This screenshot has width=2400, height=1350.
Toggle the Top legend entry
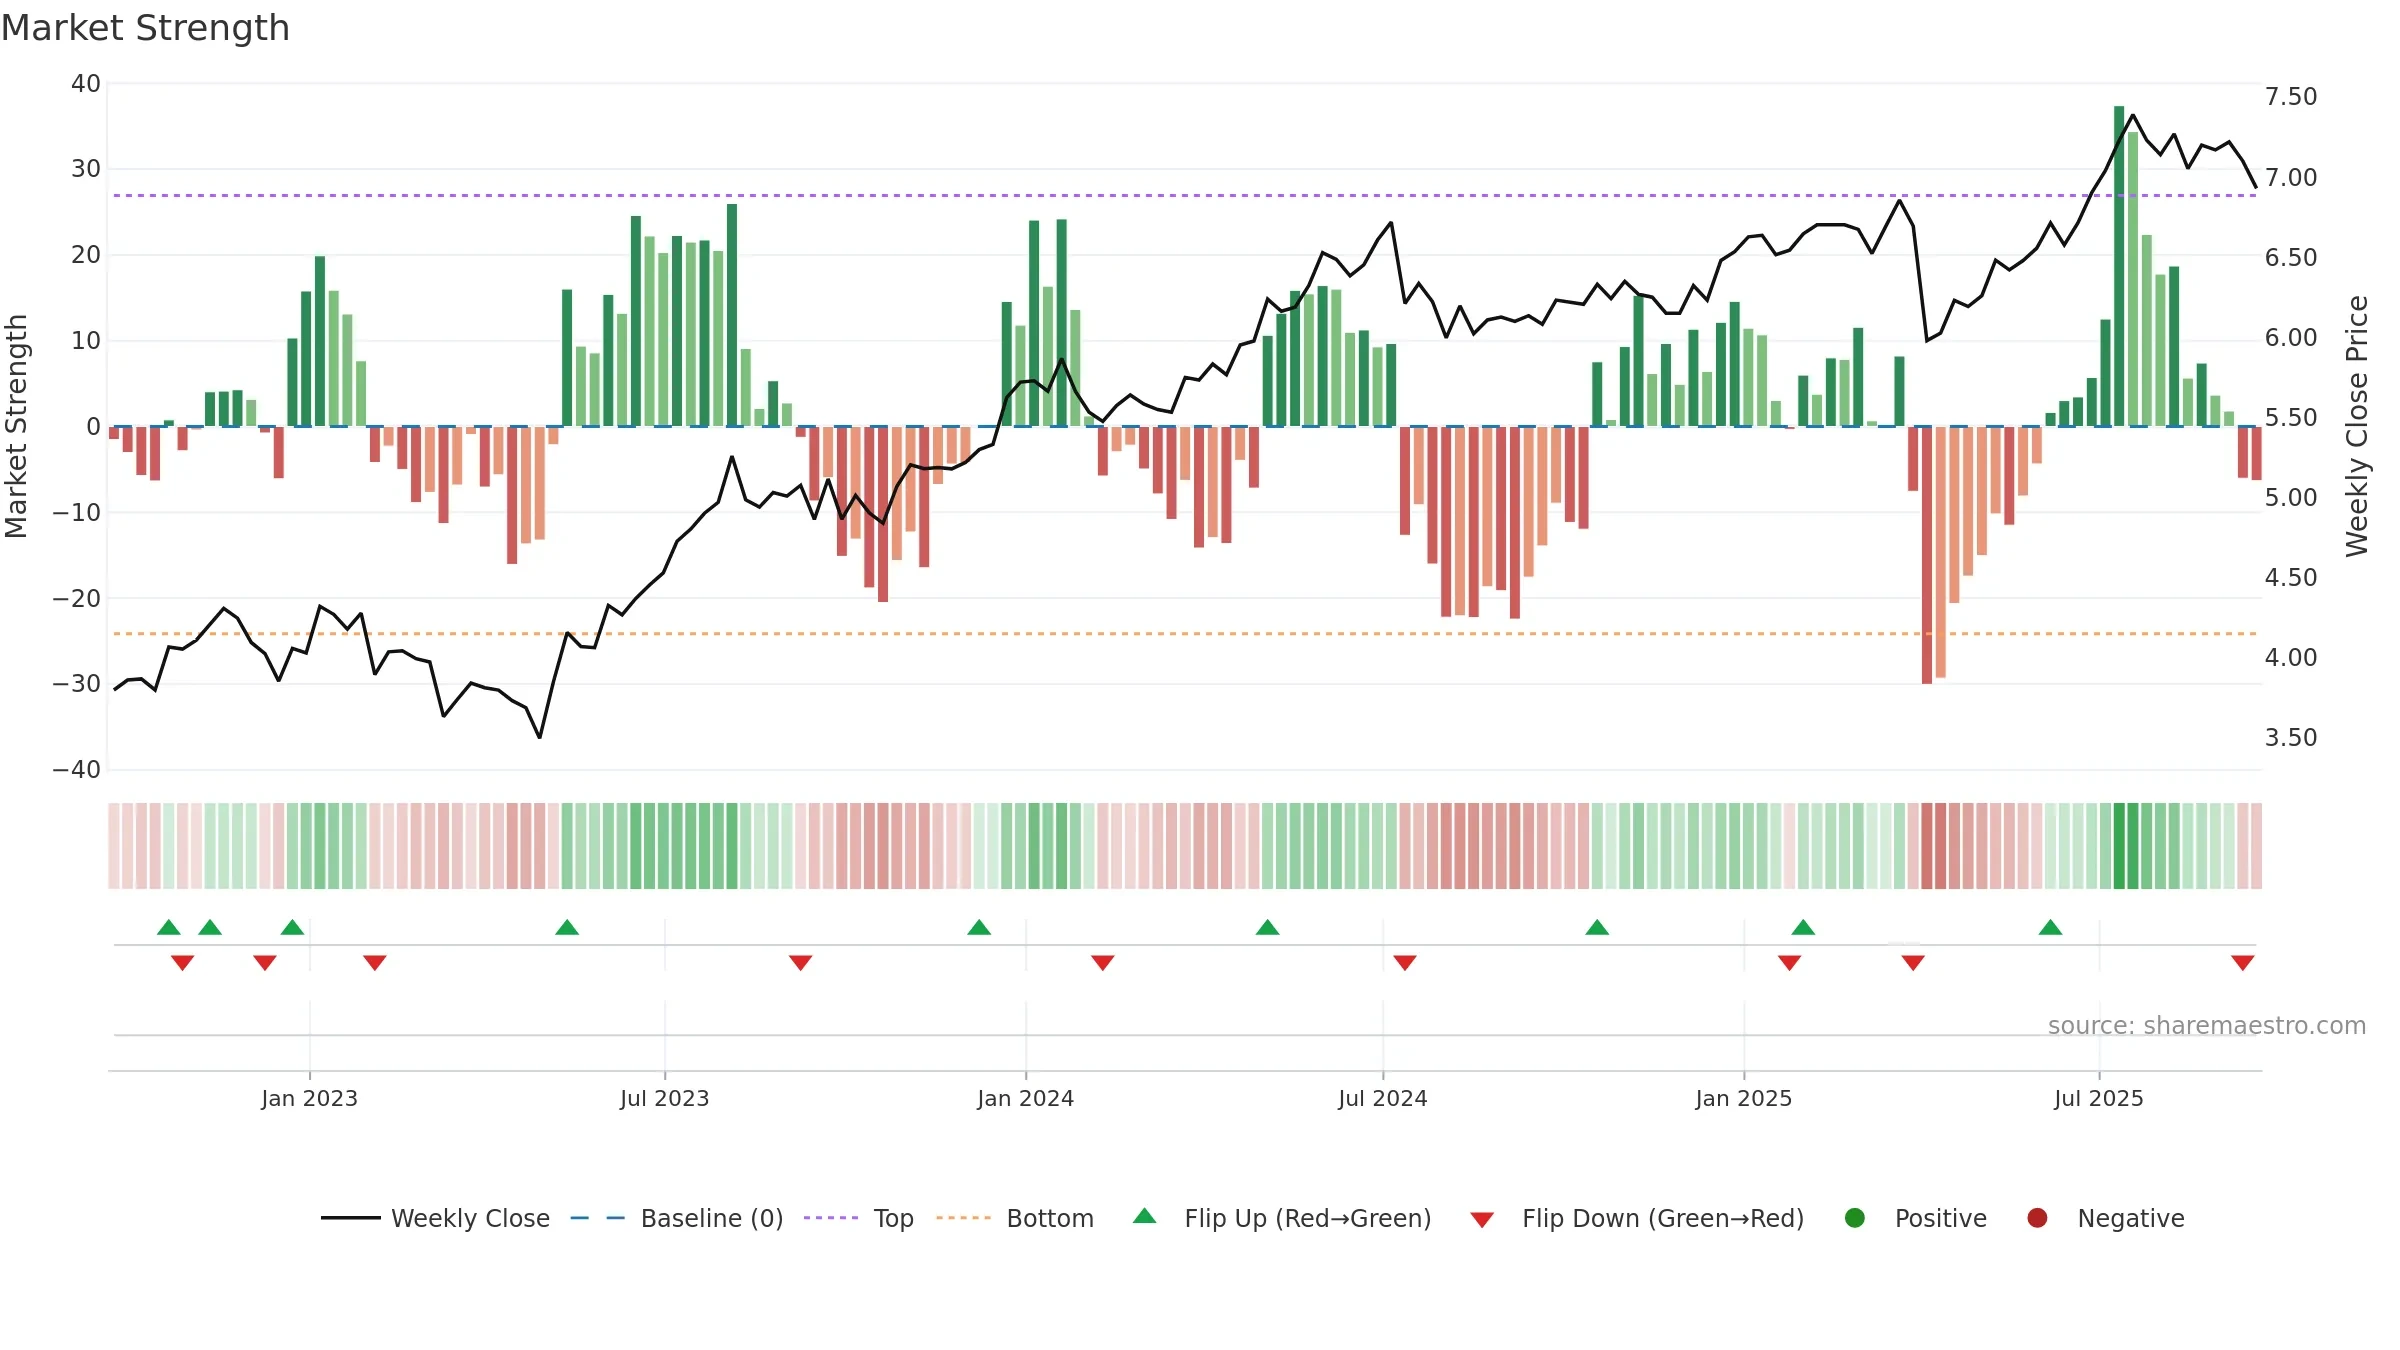pos(858,1218)
